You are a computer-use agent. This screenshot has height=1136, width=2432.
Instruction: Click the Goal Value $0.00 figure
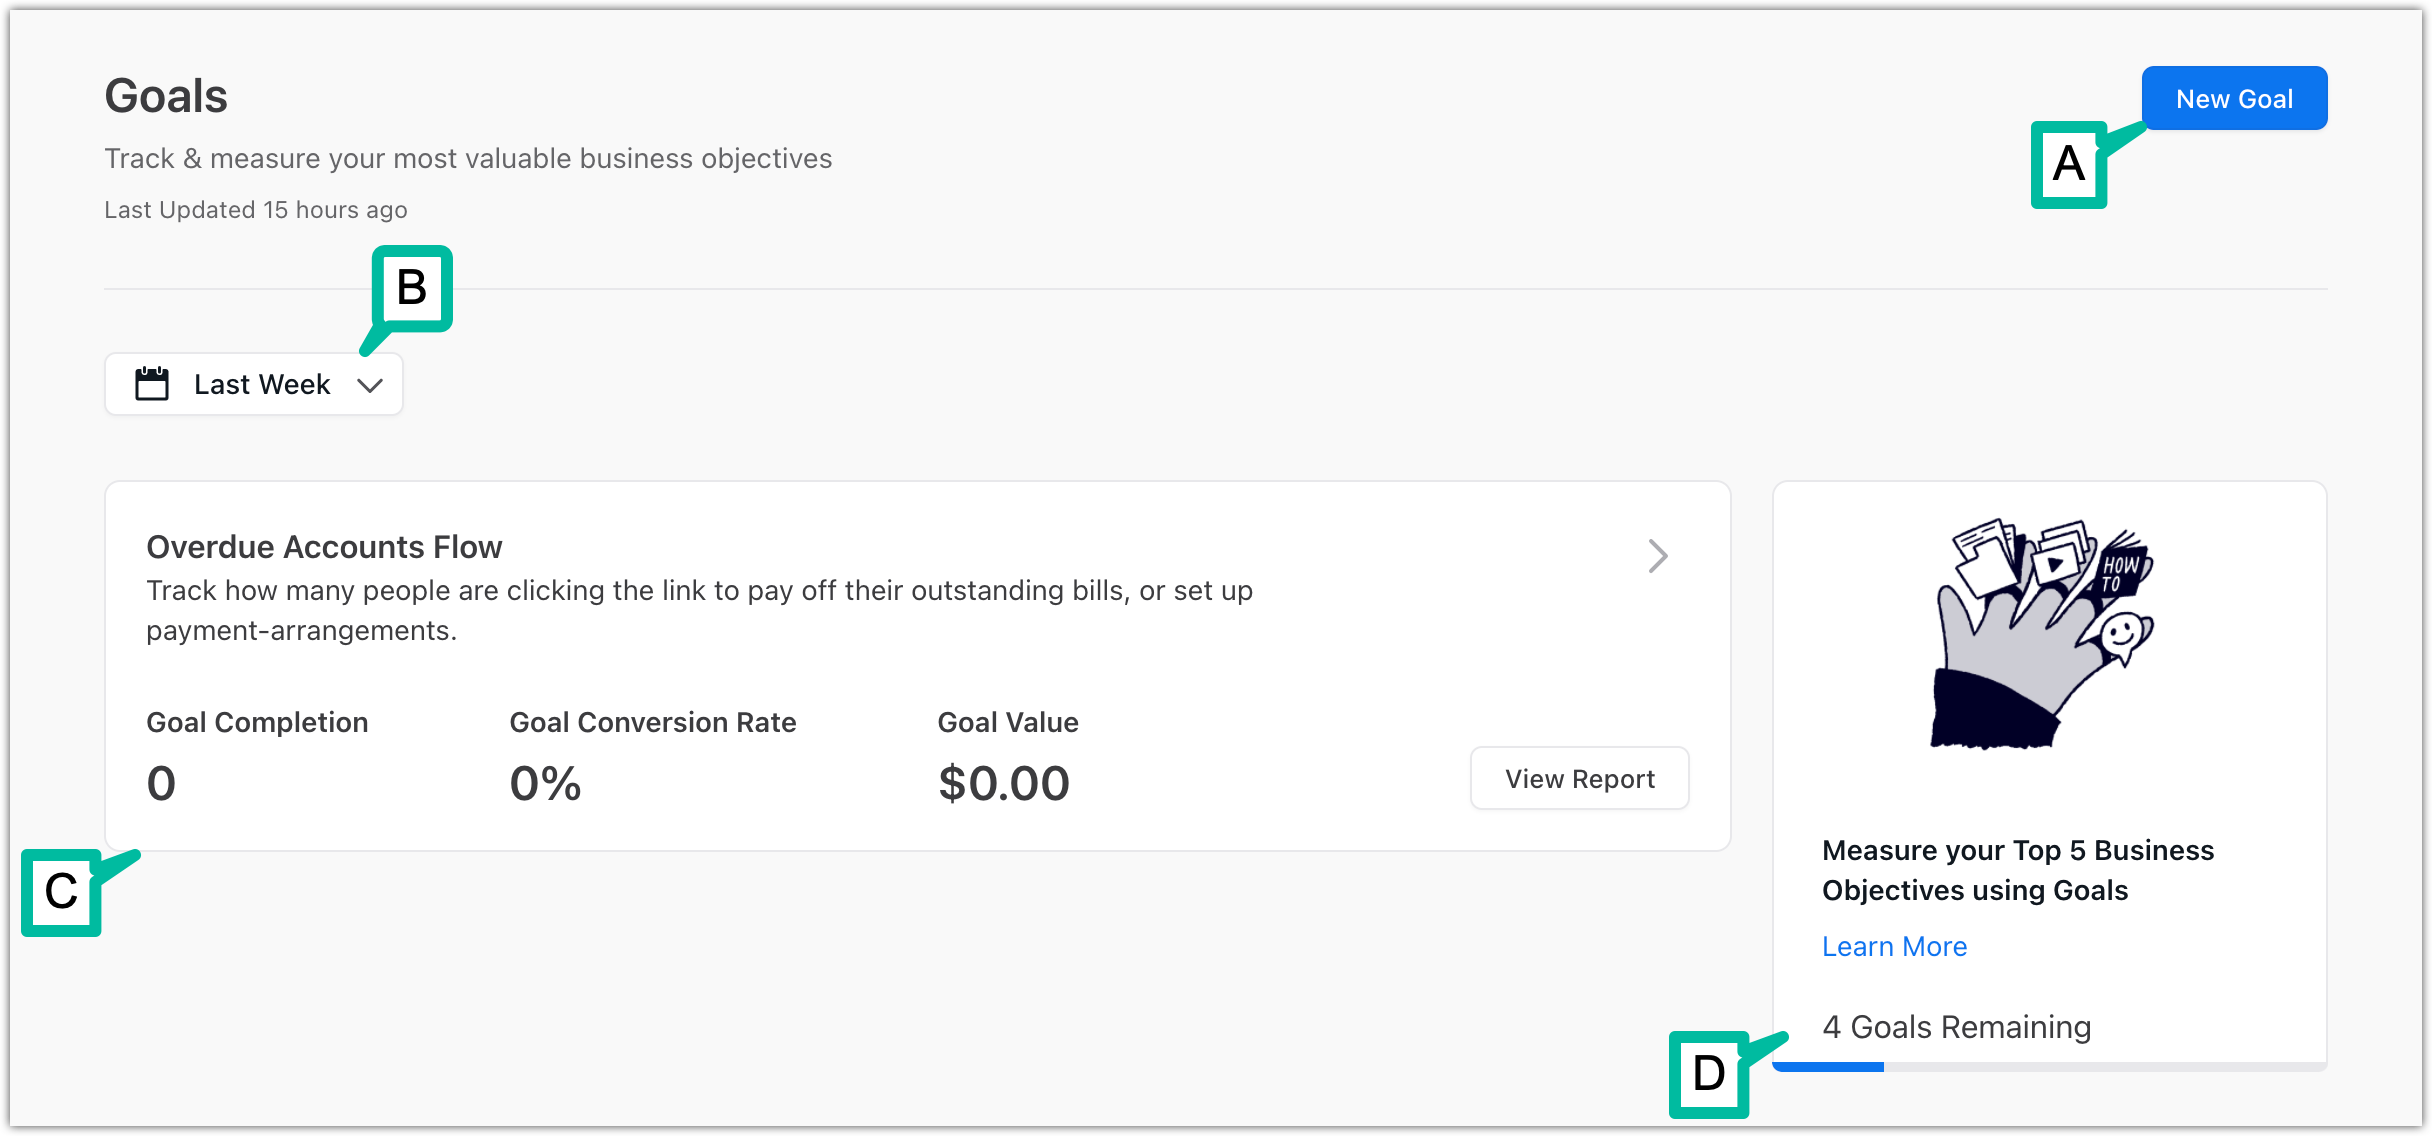tap(1003, 783)
